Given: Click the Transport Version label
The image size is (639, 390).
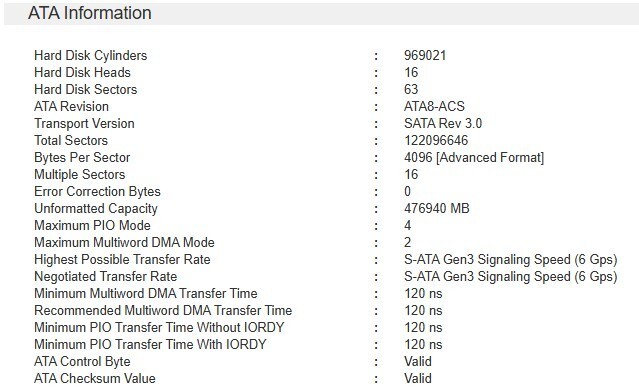Looking at the screenshot, I should pos(84,123).
